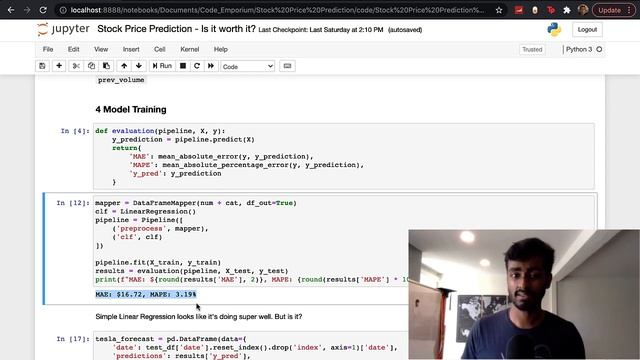Screen dimensions: 640x360
Task: Click the MAE: $16.72 output text
Action: pyautogui.click(x=146, y=294)
